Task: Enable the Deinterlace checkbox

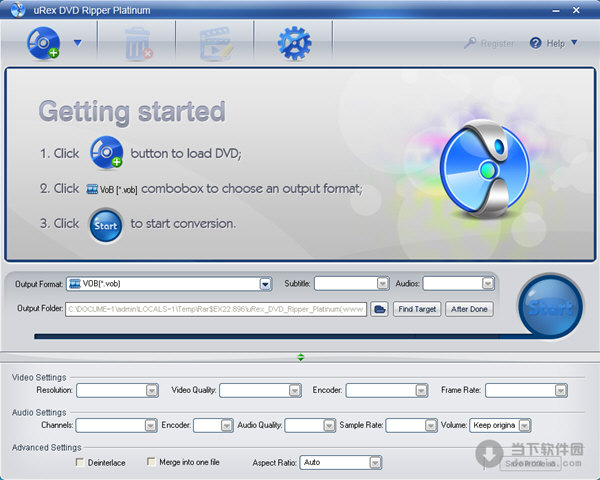Action: coord(80,462)
